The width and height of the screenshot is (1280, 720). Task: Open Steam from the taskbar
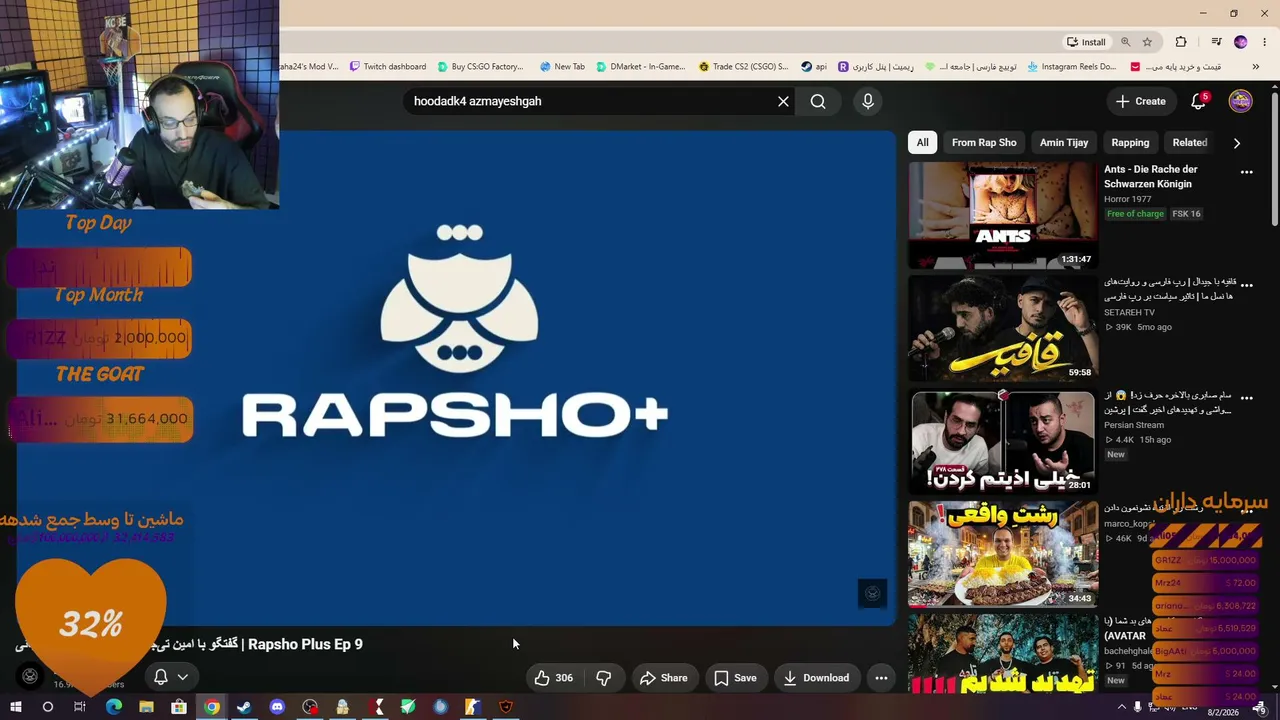[x=244, y=707]
